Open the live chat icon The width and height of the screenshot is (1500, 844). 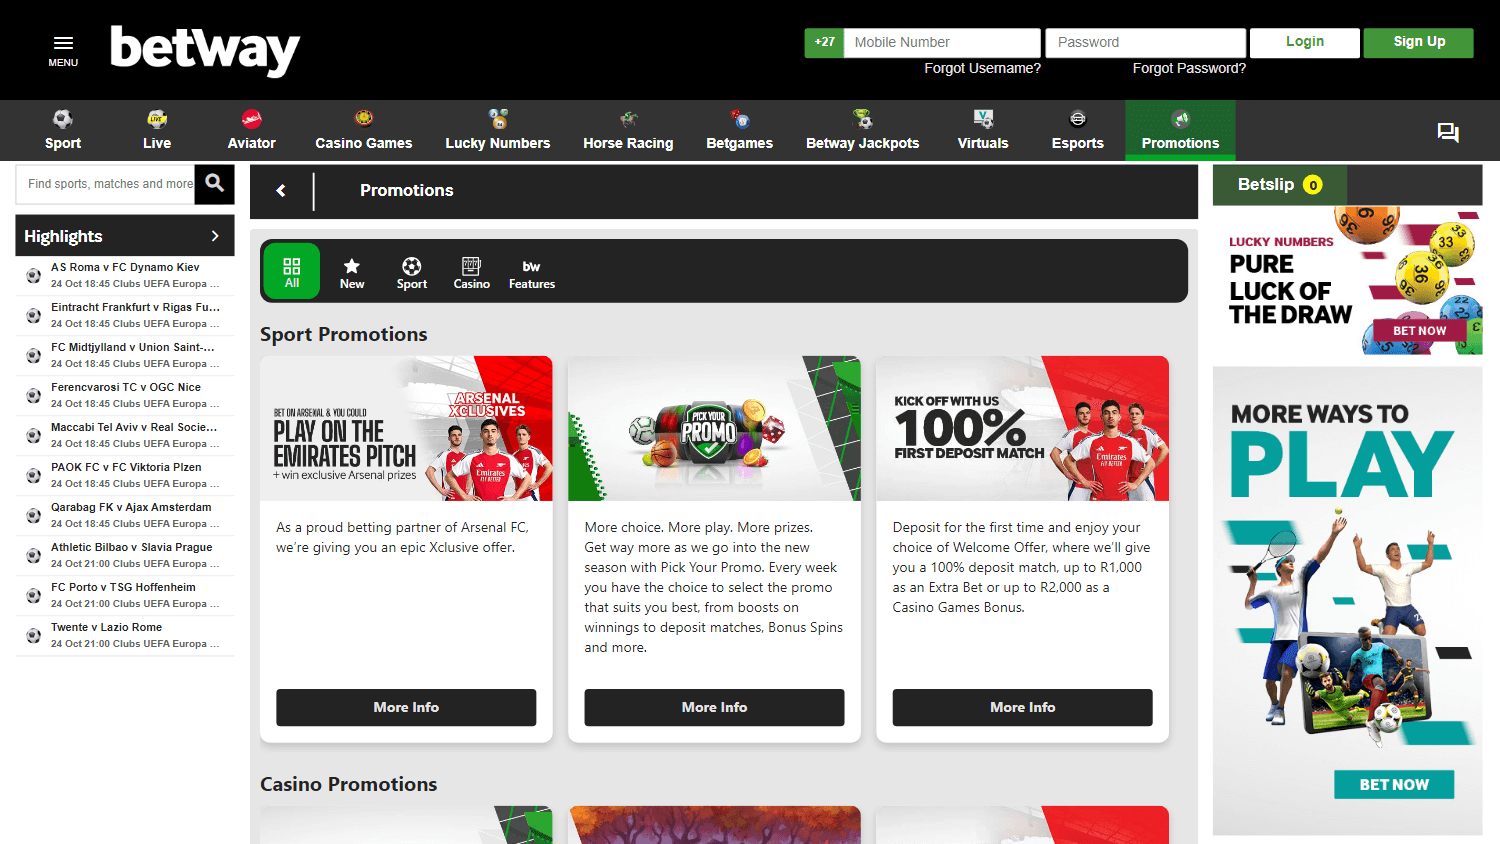[x=1448, y=132]
